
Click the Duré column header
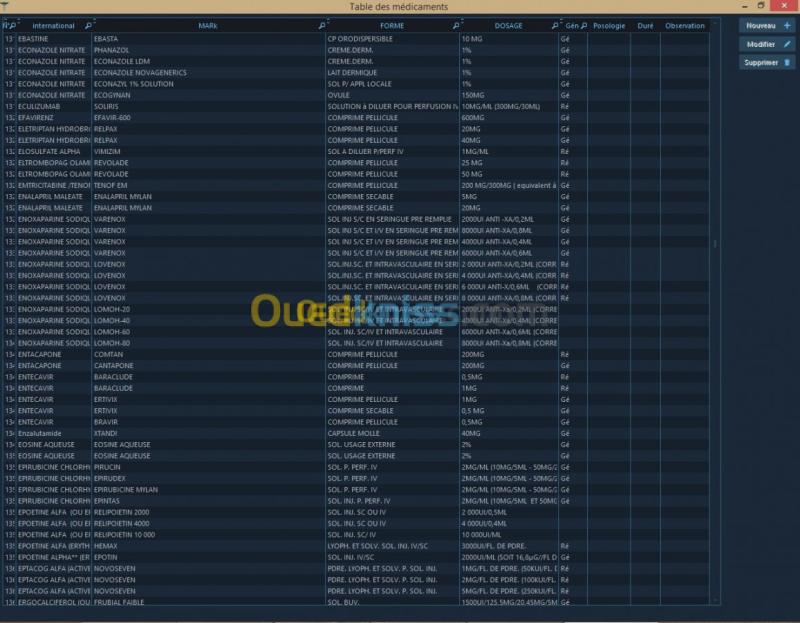tap(645, 26)
